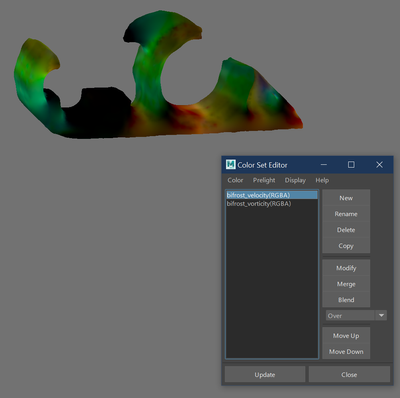Click the Maya logo icon in title bar
This screenshot has width=400, height=398.
(x=230, y=165)
